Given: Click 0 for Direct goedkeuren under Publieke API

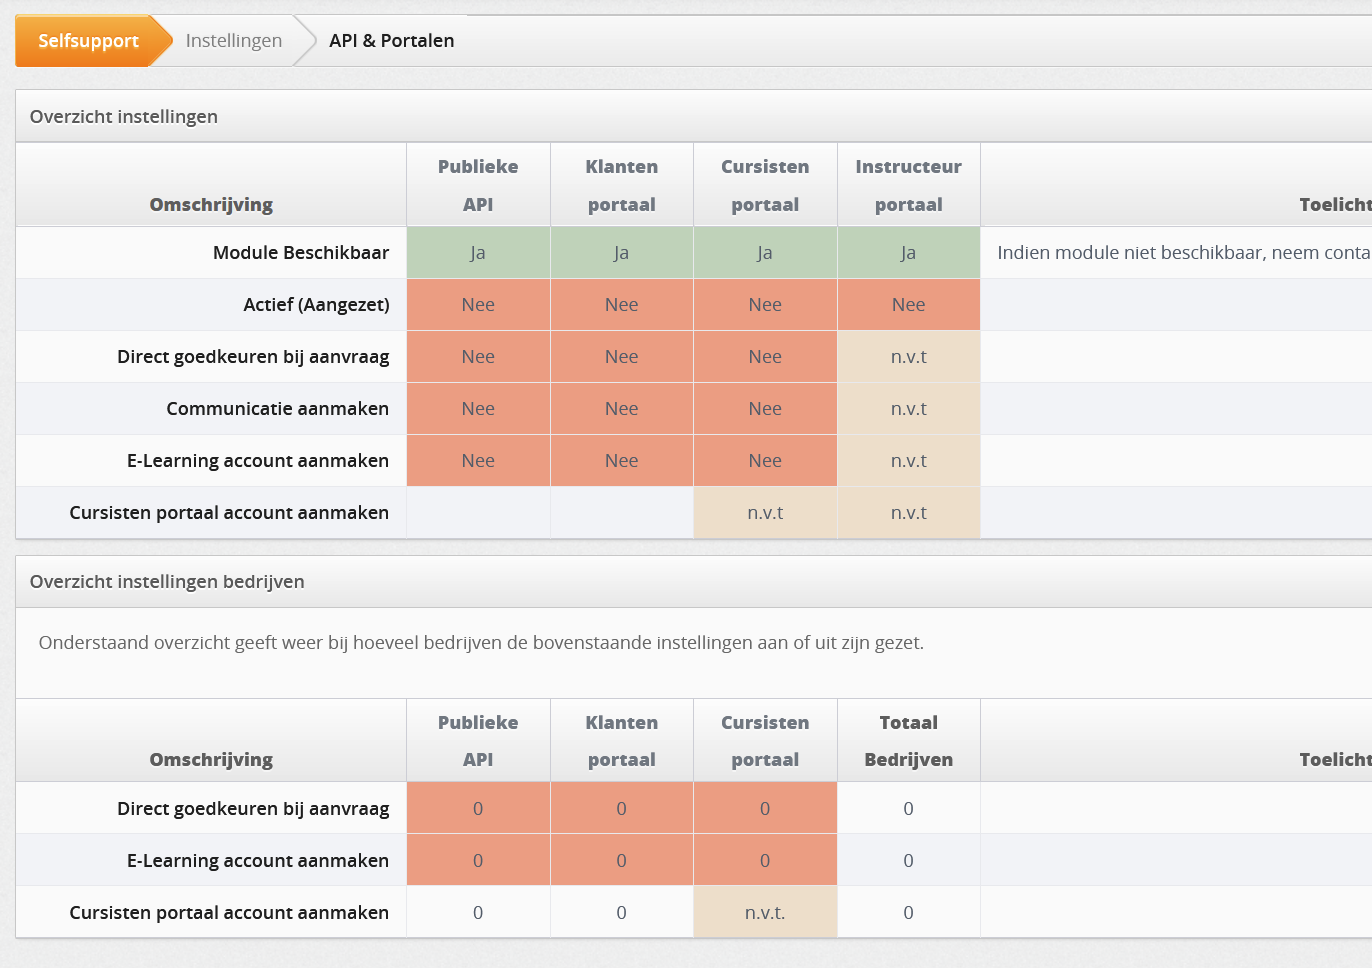Looking at the screenshot, I should pyautogui.click(x=478, y=808).
